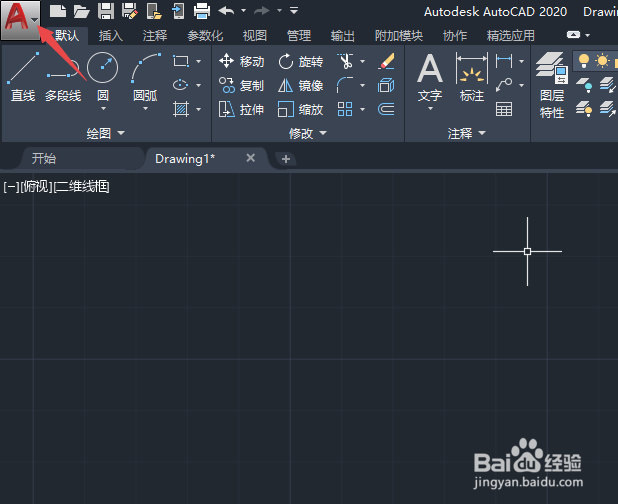Click the Open file folder icon

pos(82,11)
